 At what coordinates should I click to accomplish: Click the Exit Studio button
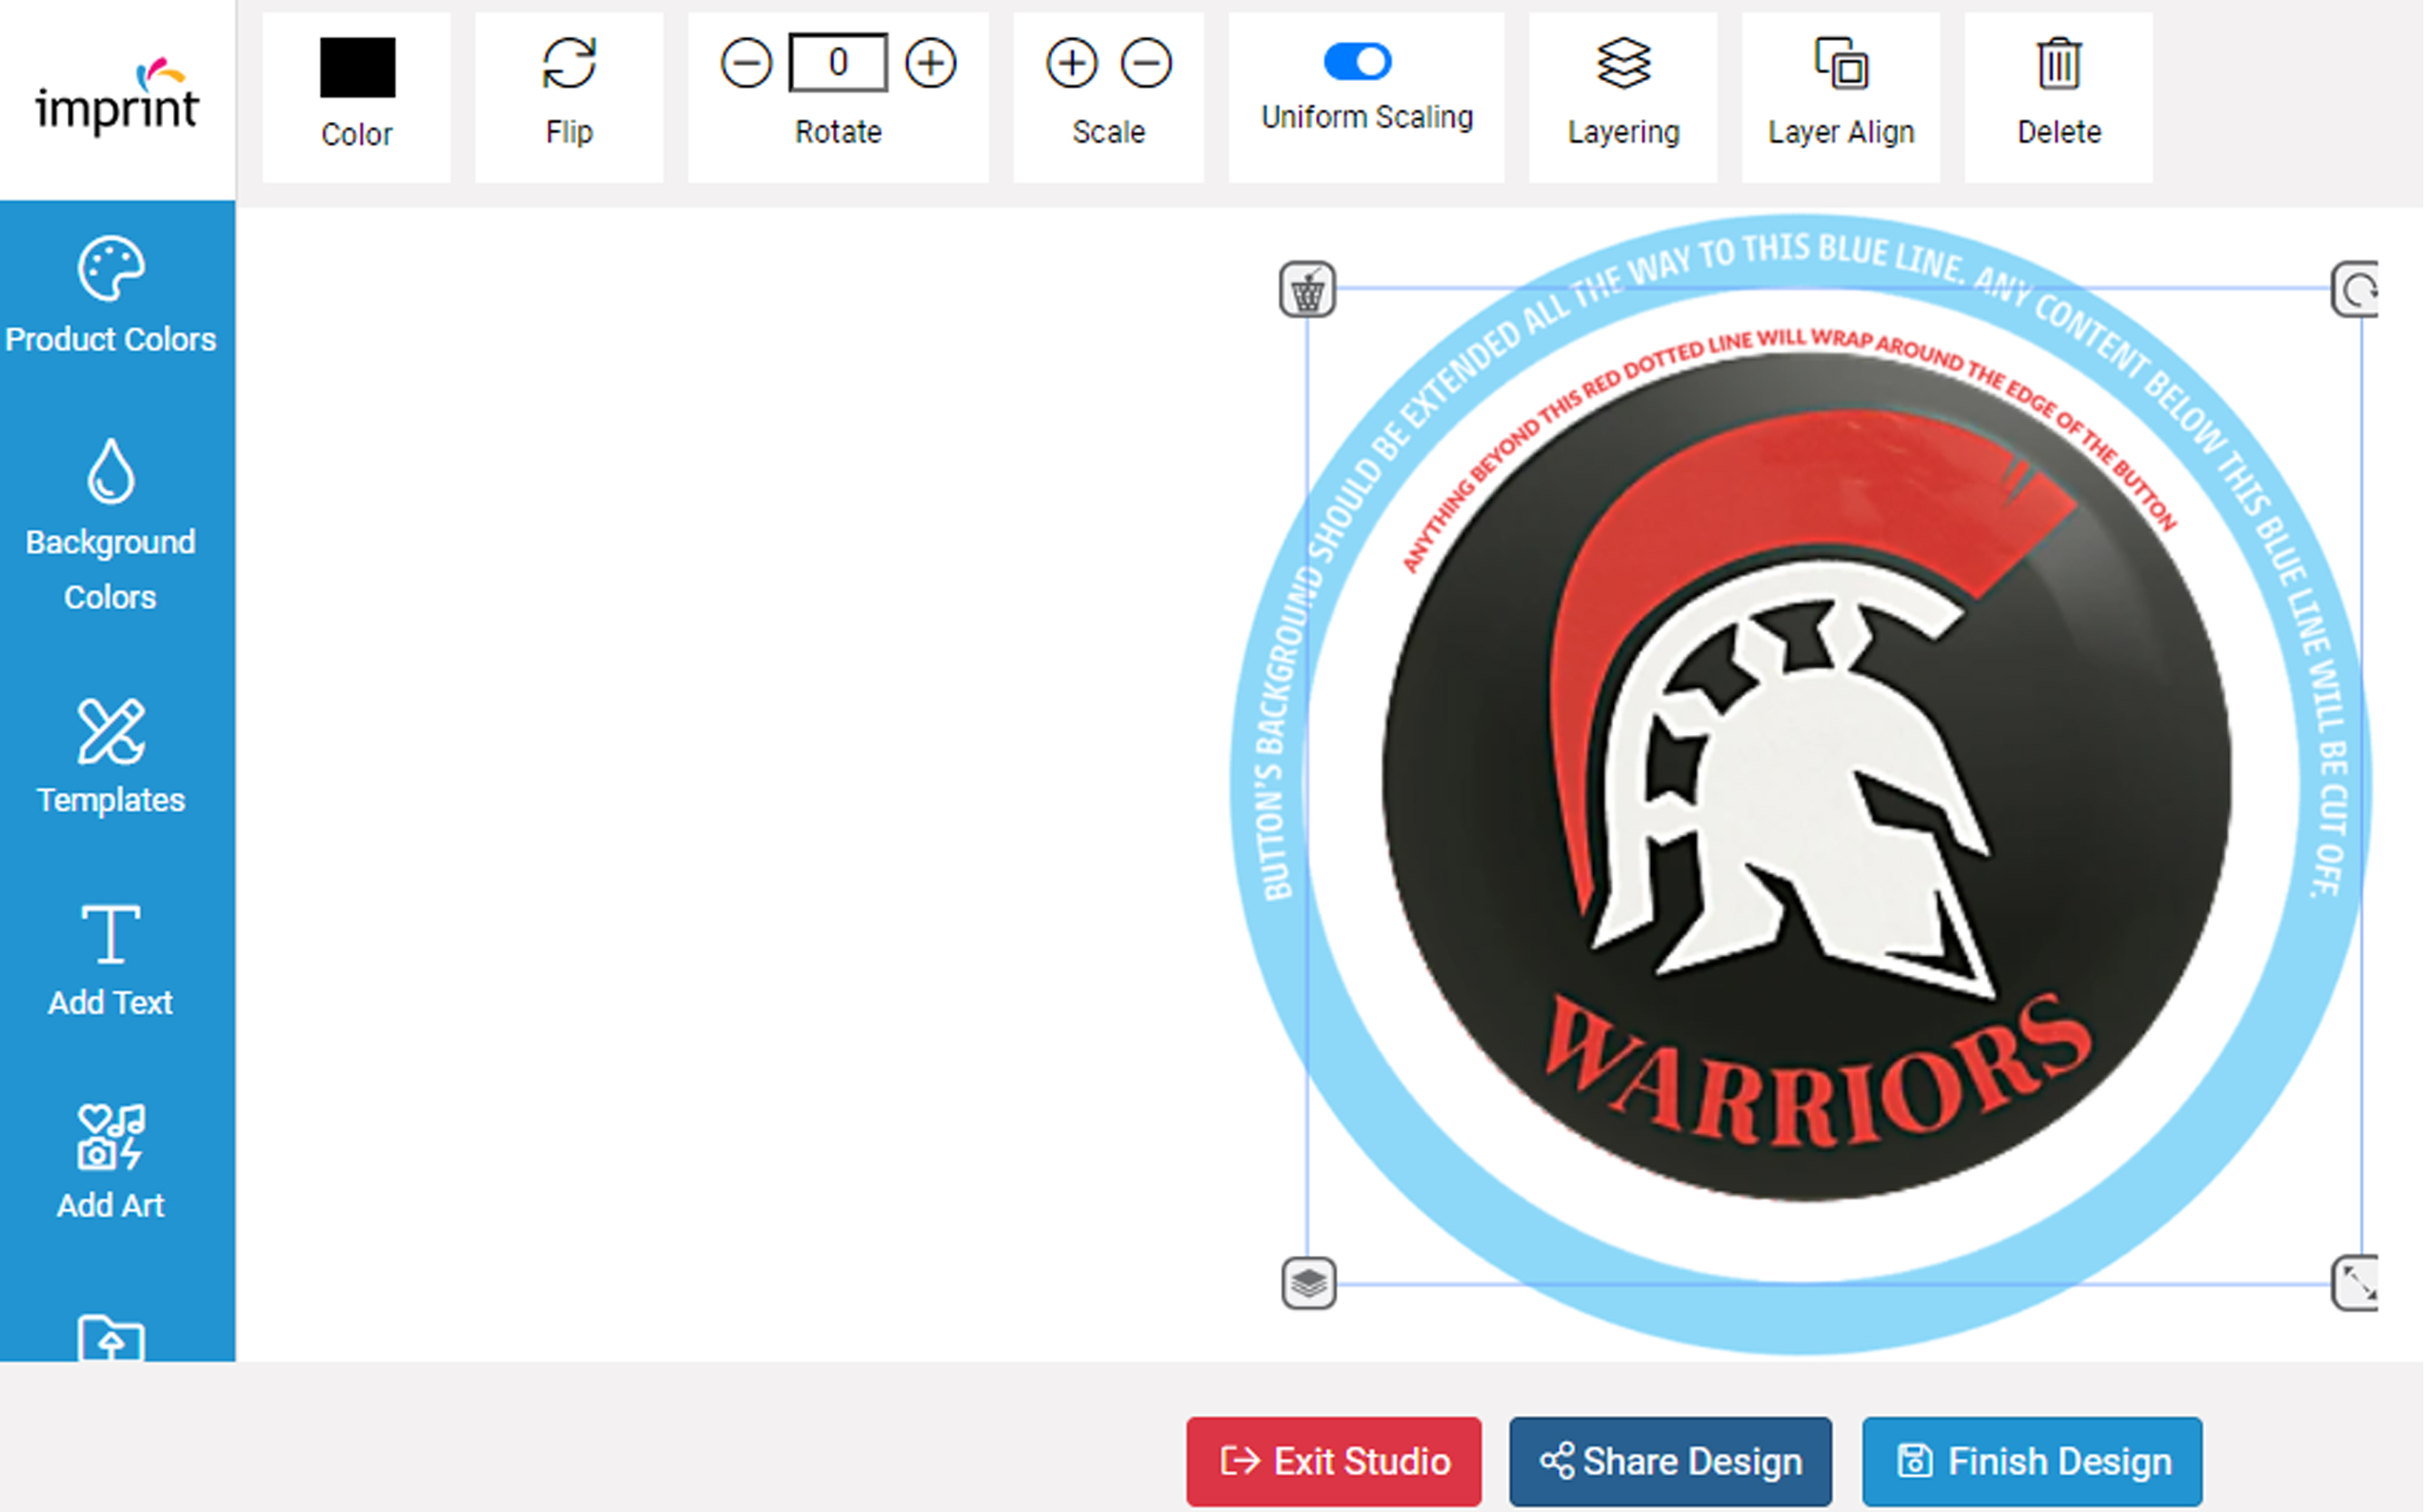pyautogui.click(x=1334, y=1461)
